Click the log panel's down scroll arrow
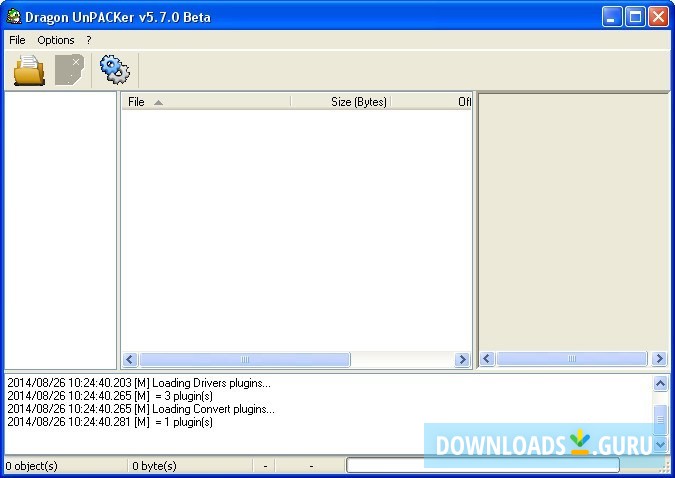 661,444
